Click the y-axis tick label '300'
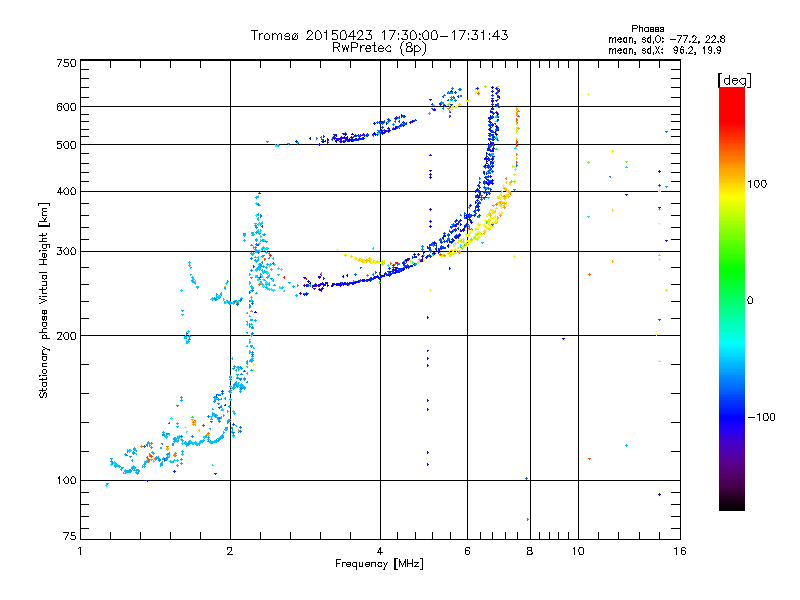 point(67,252)
